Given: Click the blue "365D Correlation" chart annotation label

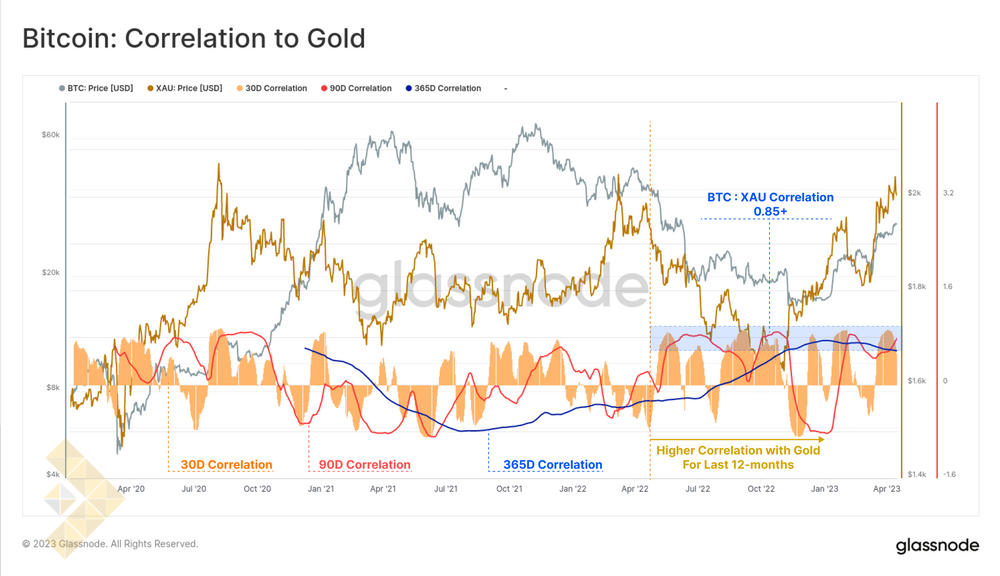Looking at the screenshot, I should (x=553, y=464).
